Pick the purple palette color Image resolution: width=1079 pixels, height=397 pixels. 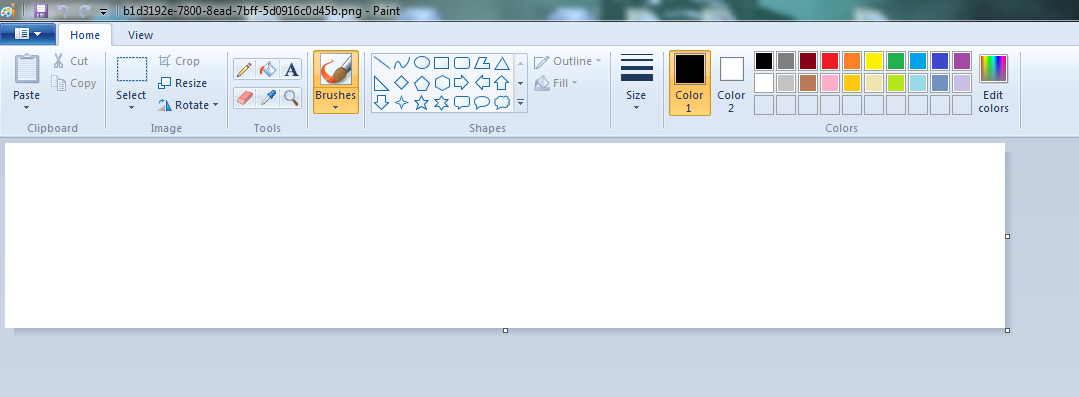pos(962,61)
